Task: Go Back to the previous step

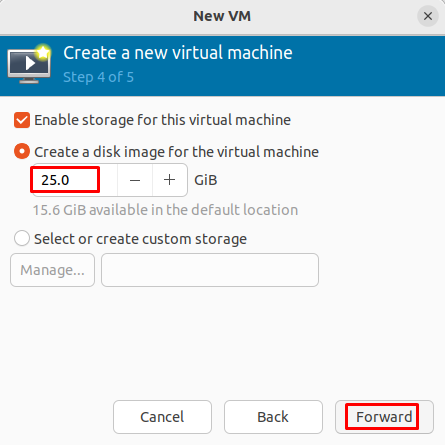Action: click(x=273, y=417)
